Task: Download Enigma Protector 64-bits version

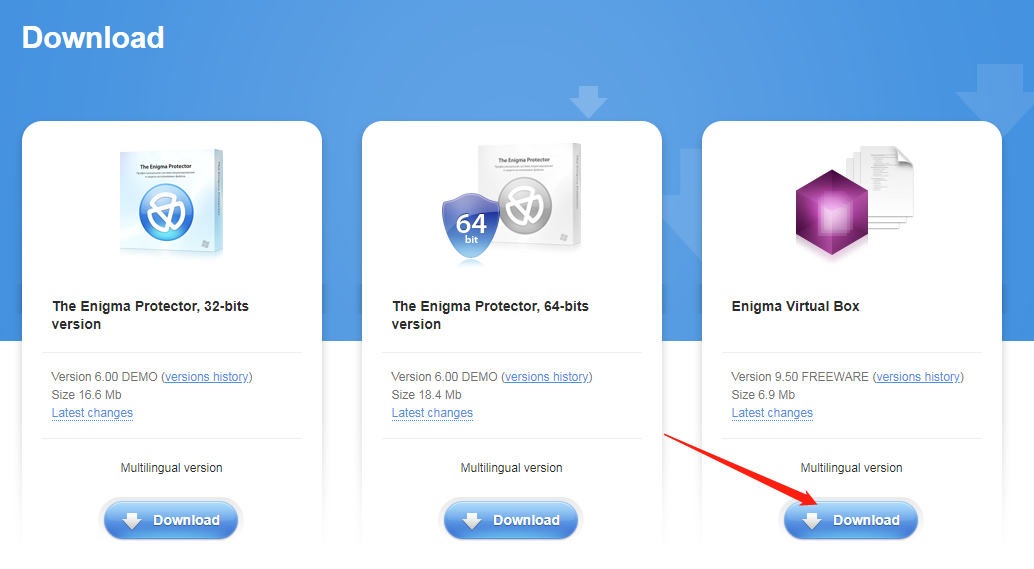Action: [x=511, y=520]
